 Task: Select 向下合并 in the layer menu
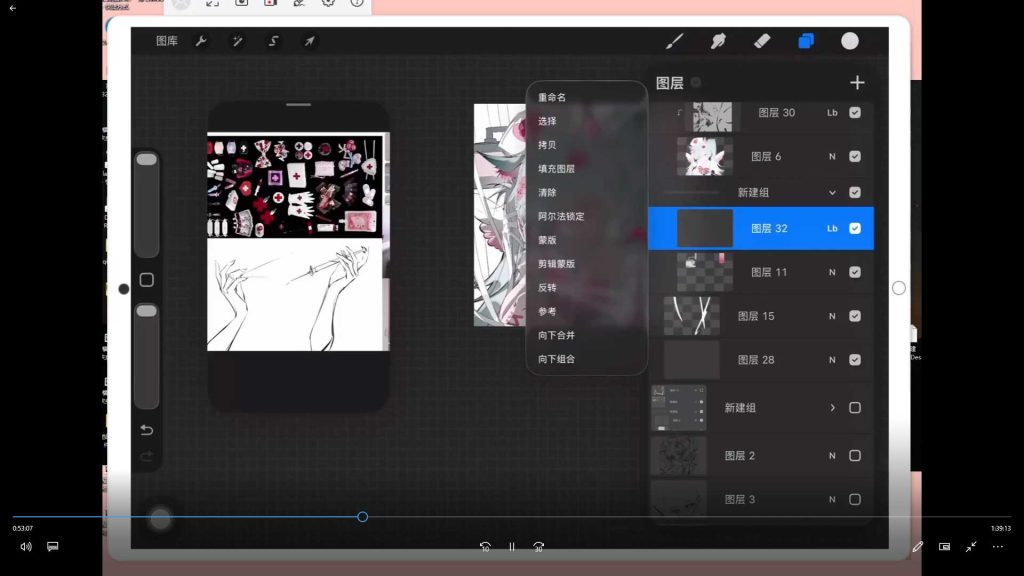[x=556, y=335]
